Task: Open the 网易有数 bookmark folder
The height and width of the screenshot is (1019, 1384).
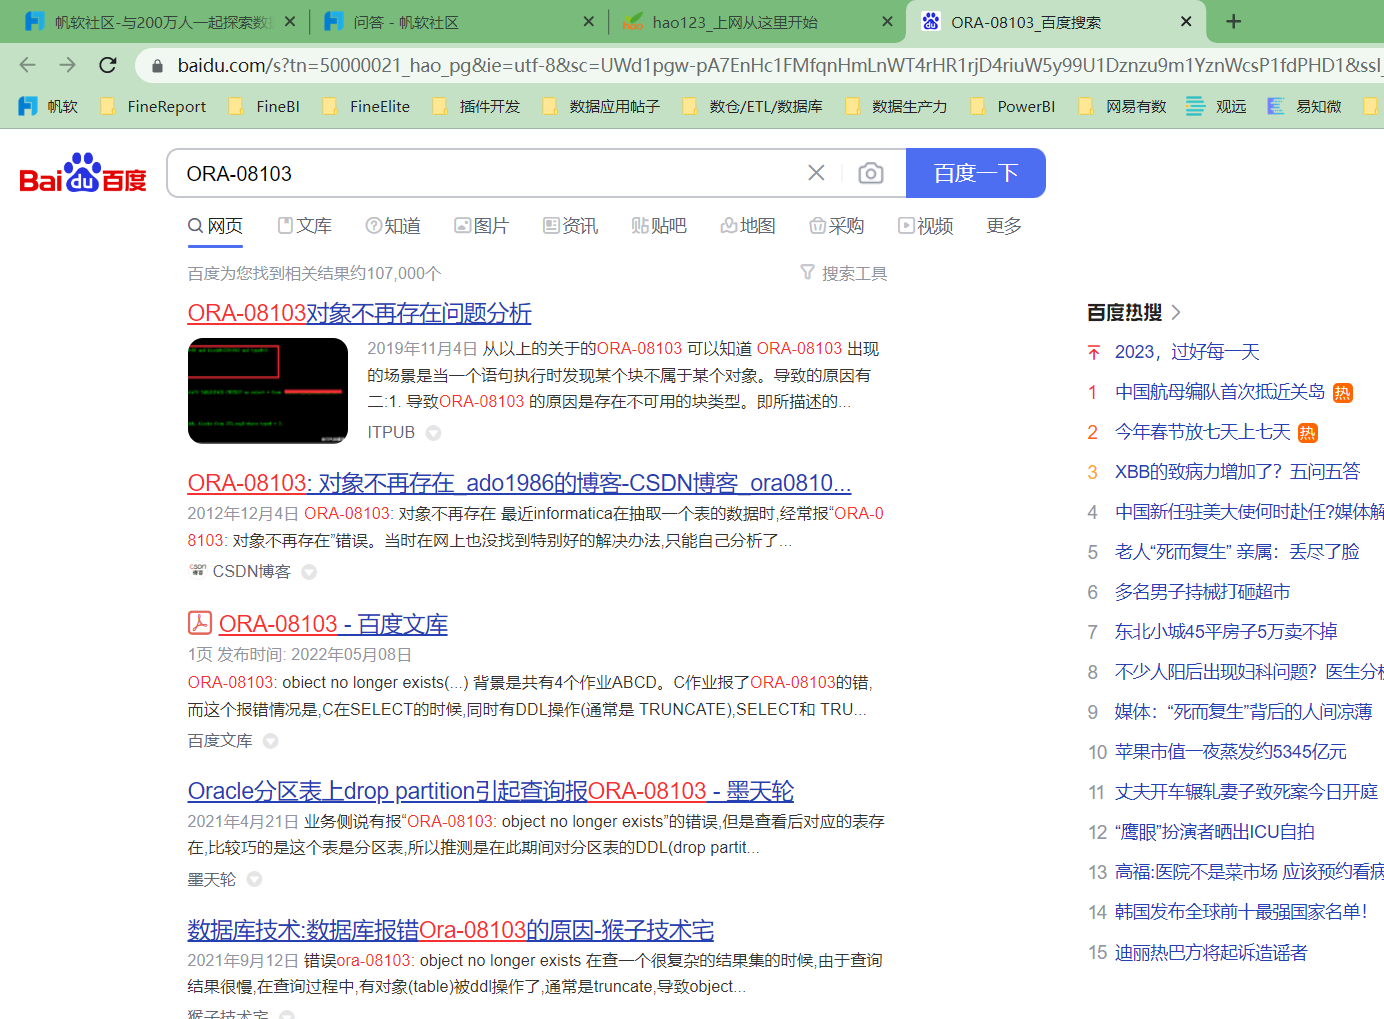Action: coord(1122,106)
